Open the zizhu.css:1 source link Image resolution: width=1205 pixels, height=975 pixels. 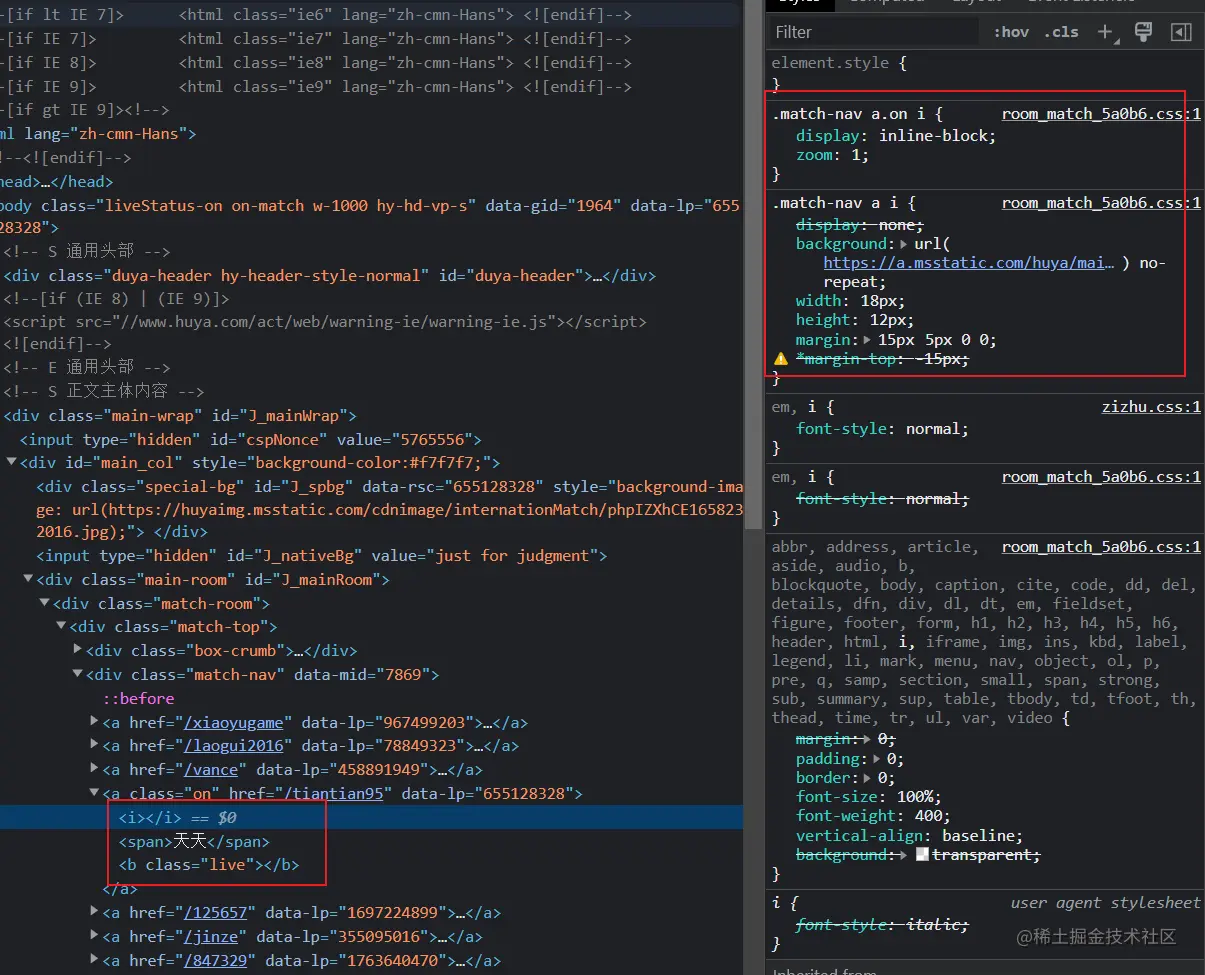pyautogui.click(x=1151, y=407)
